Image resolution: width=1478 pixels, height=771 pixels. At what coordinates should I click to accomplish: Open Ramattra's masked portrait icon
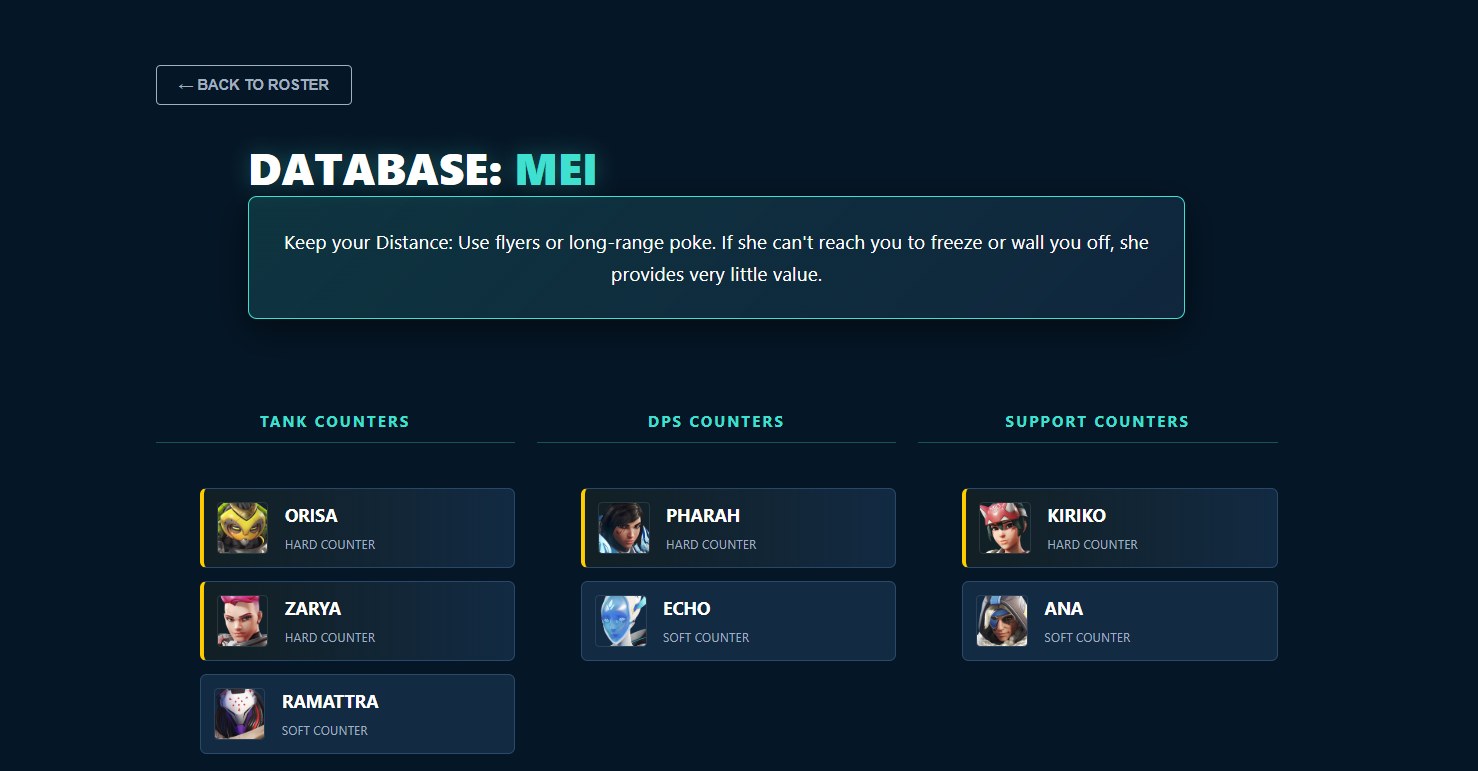[x=240, y=714]
